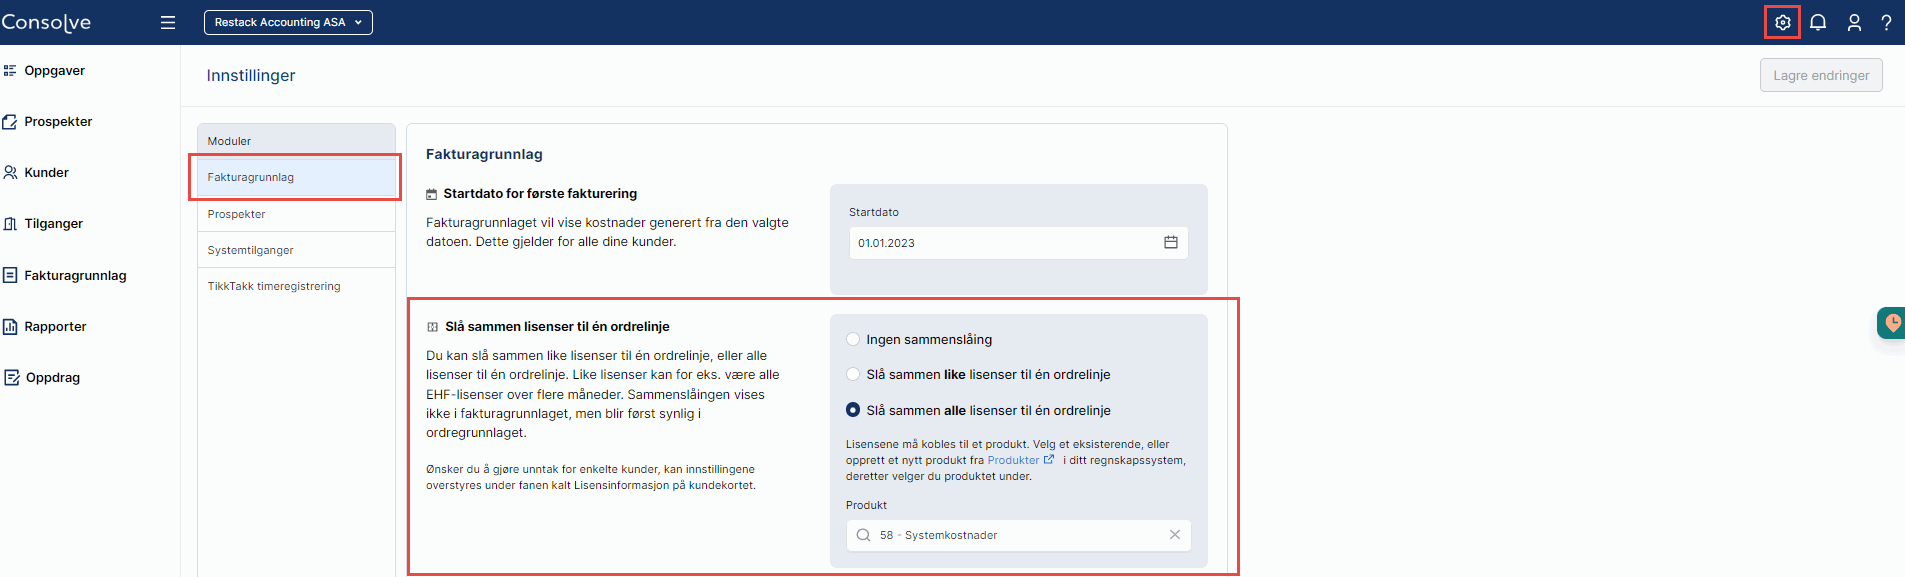Click the 'Lagre endringer' button

click(x=1820, y=75)
